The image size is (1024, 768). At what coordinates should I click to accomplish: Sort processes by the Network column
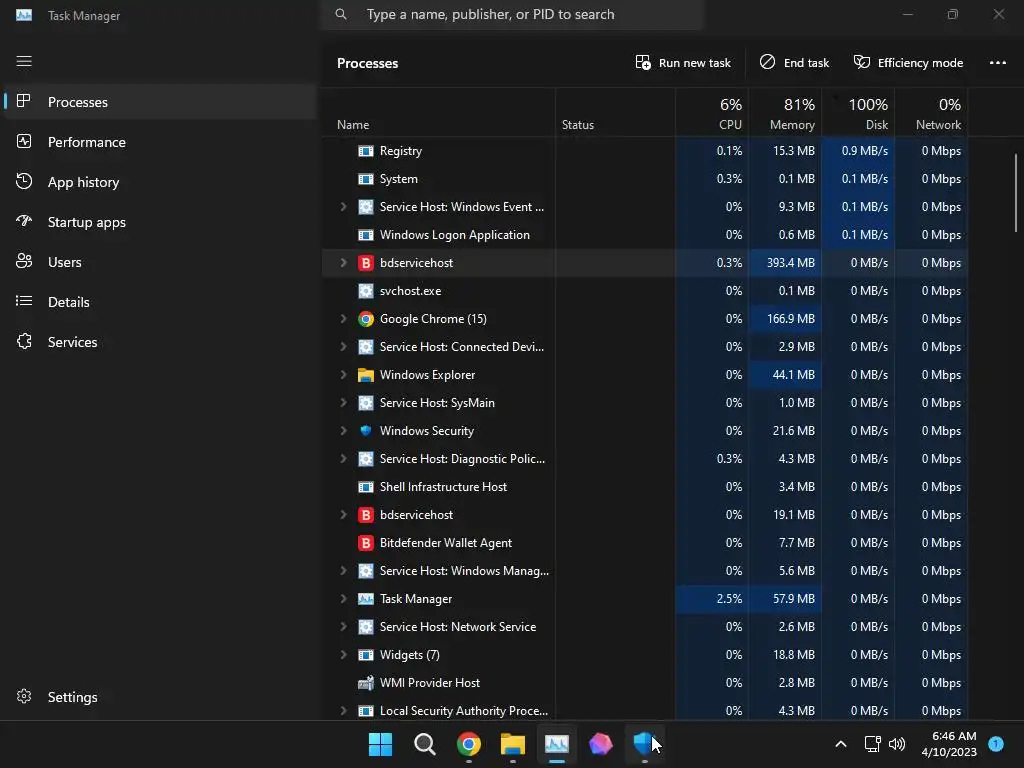pyautogui.click(x=931, y=114)
